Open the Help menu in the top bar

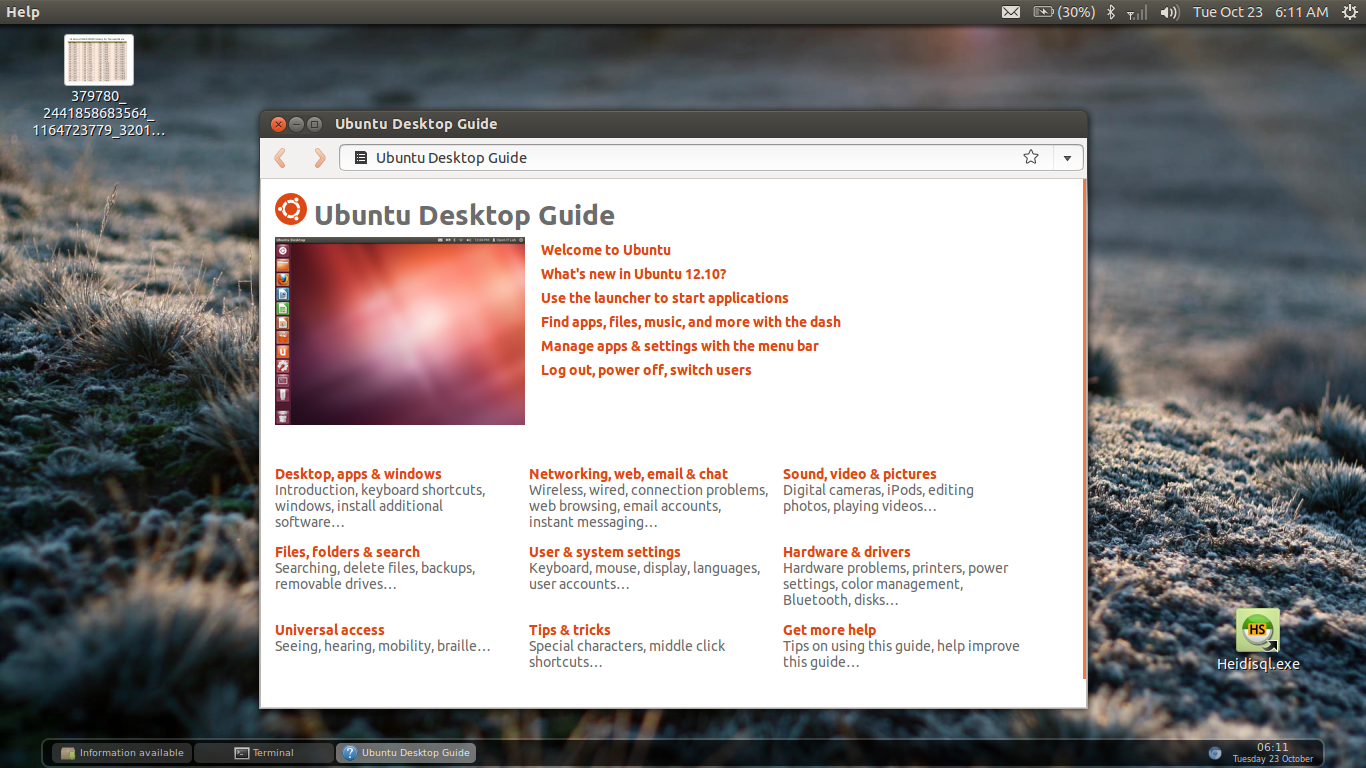coord(23,12)
